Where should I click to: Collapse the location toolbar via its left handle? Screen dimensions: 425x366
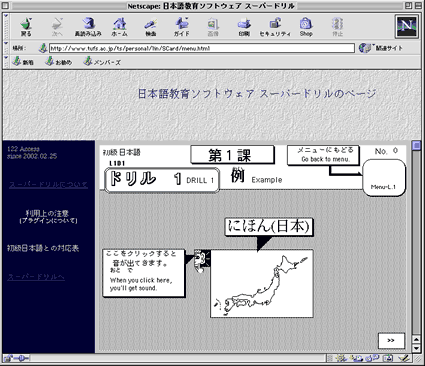tap(6, 48)
